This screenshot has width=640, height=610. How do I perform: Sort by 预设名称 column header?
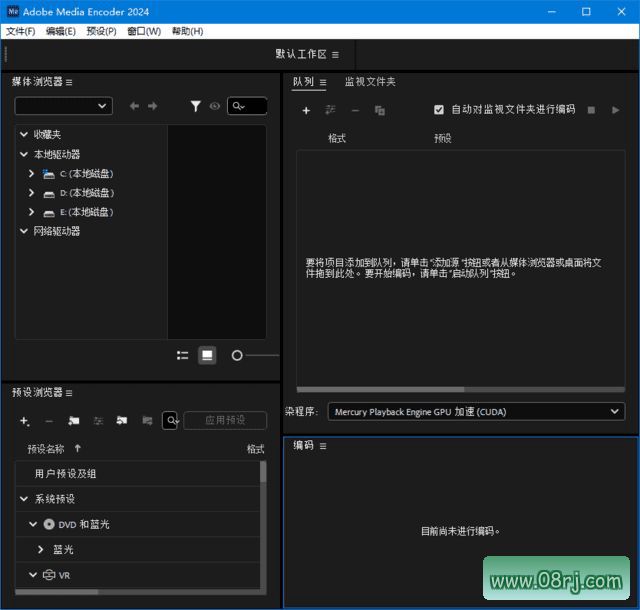[46, 449]
